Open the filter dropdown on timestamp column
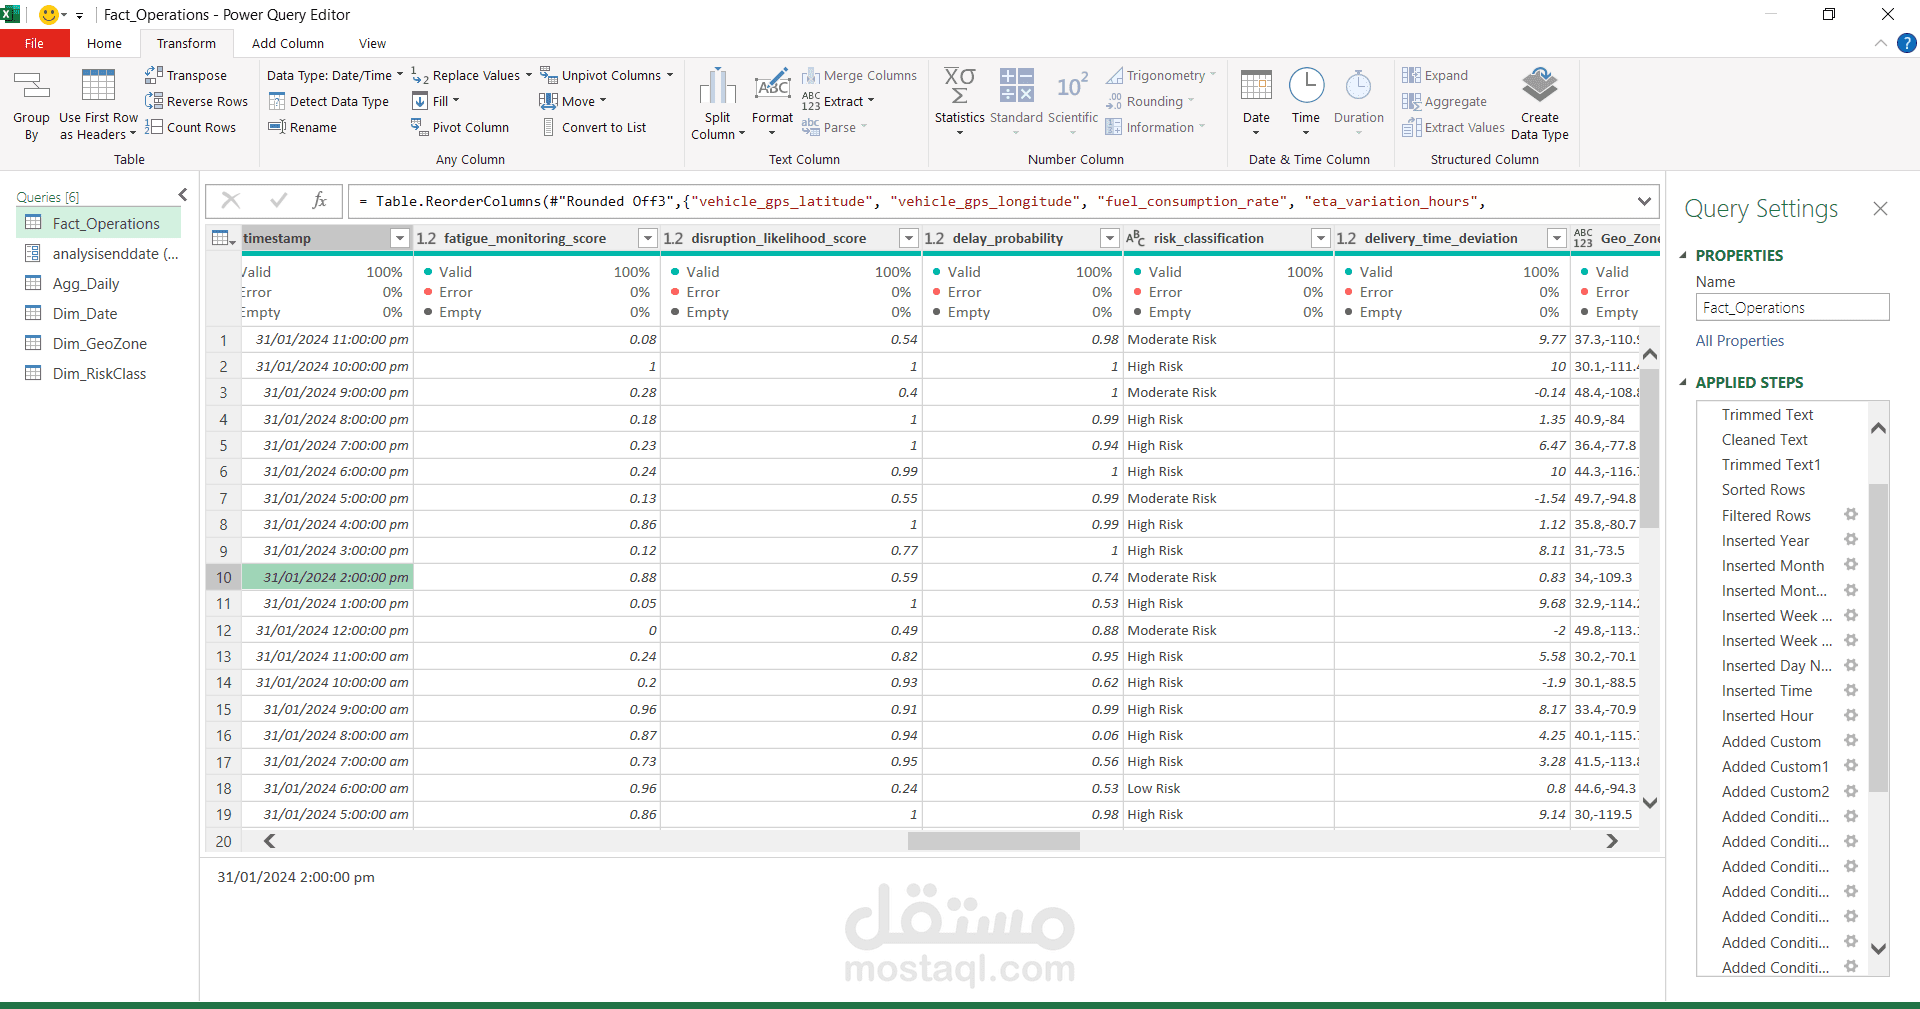This screenshot has width=1920, height=1009. 399,238
